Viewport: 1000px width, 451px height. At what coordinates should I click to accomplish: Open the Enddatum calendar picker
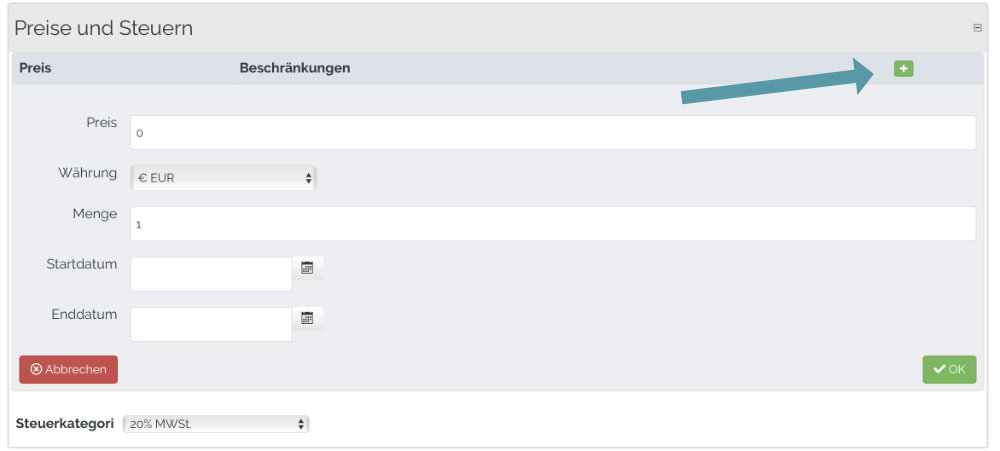pos(307,318)
